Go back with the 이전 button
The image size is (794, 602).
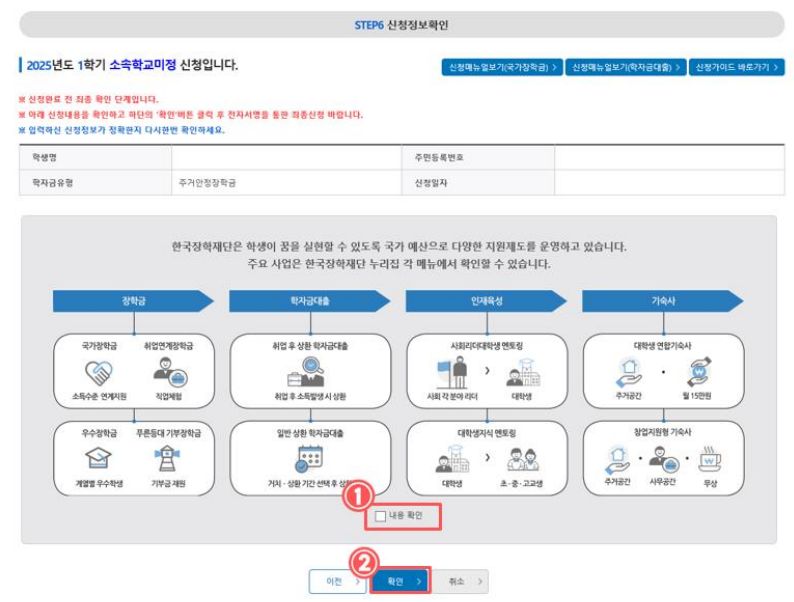point(337,581)
